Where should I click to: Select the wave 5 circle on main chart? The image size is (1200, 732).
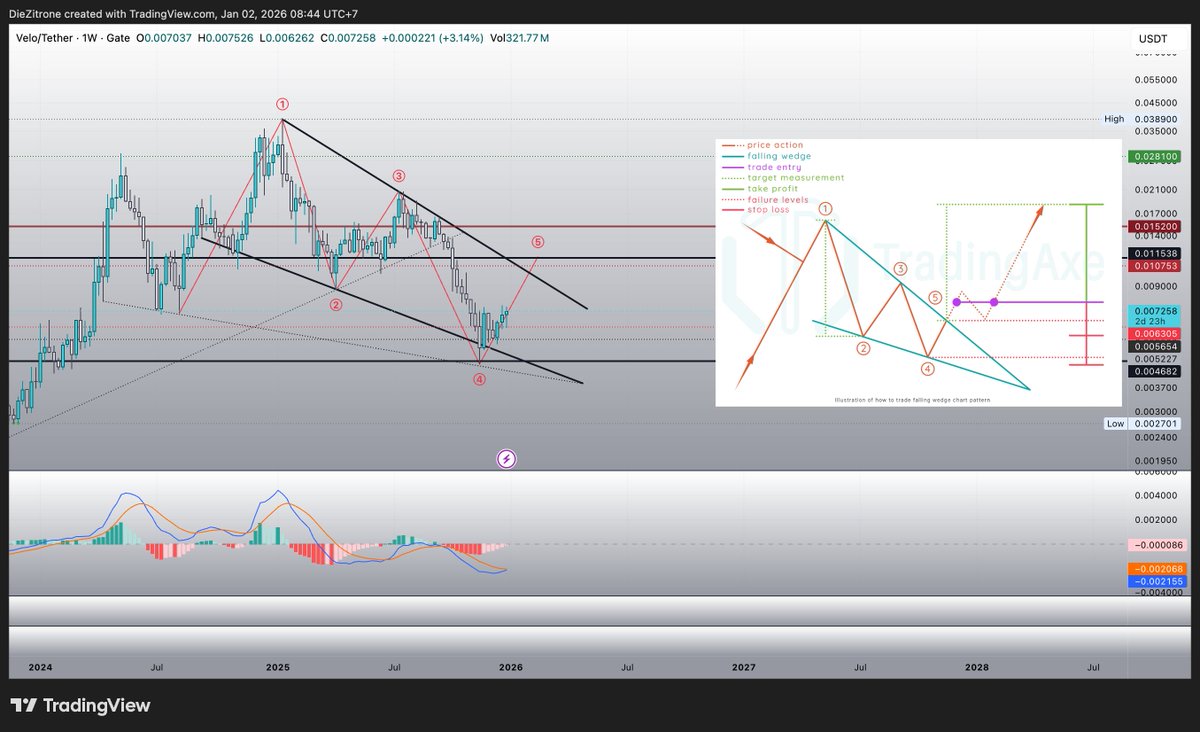point(538,242)
